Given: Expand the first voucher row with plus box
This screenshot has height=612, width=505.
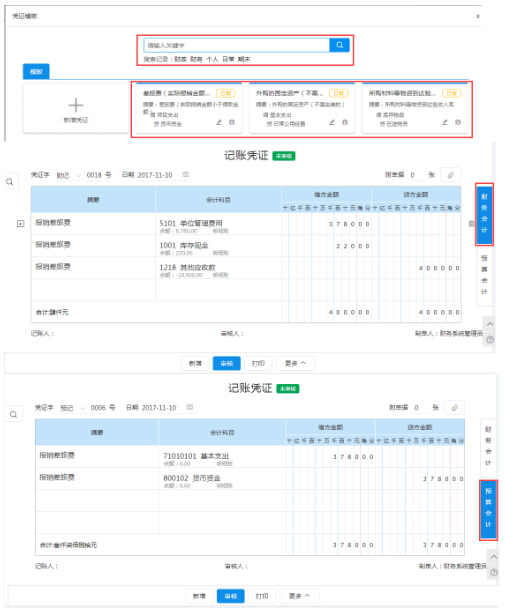Looking at the screenshot, I should click(x=21, y=224).
